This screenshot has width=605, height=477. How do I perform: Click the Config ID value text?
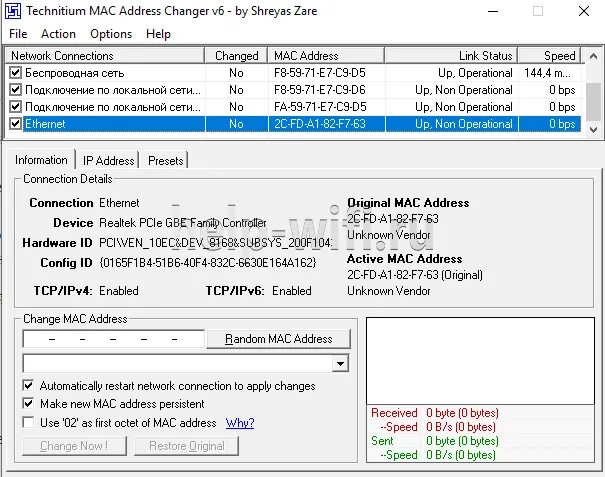[208, 263]
